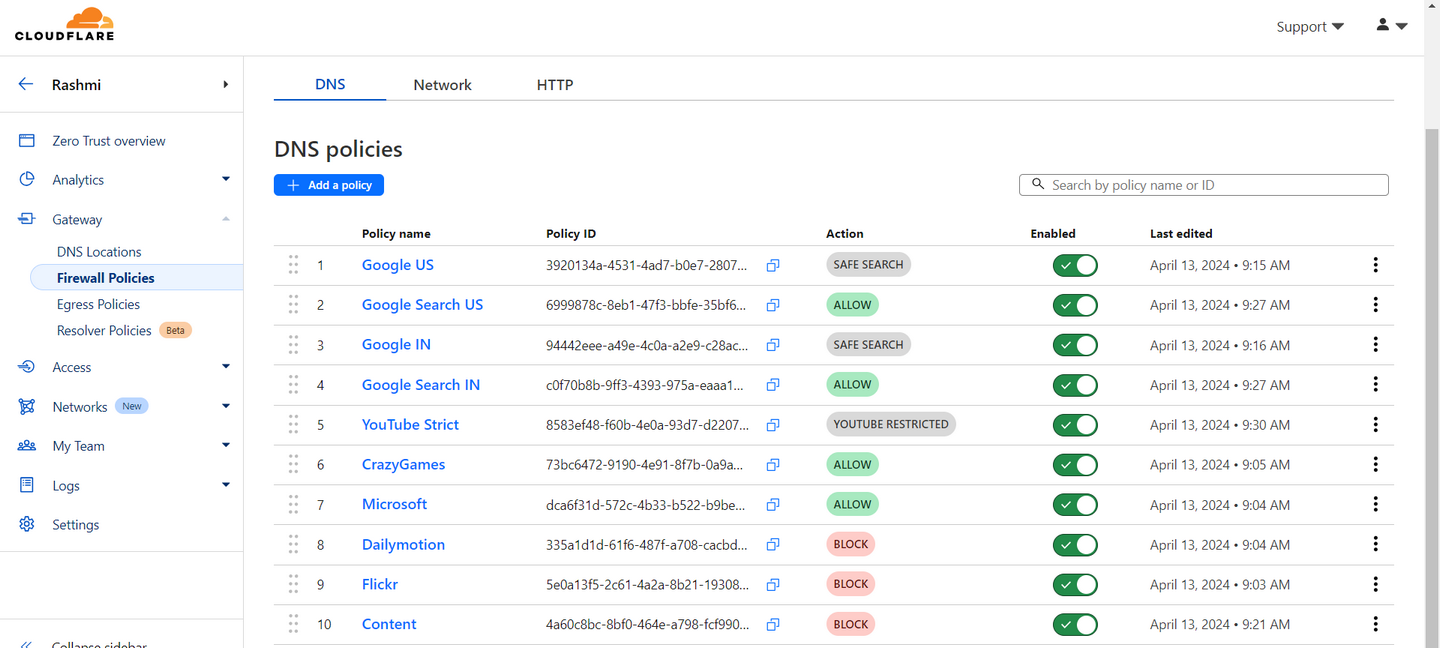The height and width of the screenshot is (648, 1440).
Task: Open the Settings gear in sidebar
Action: click(27, 524)
